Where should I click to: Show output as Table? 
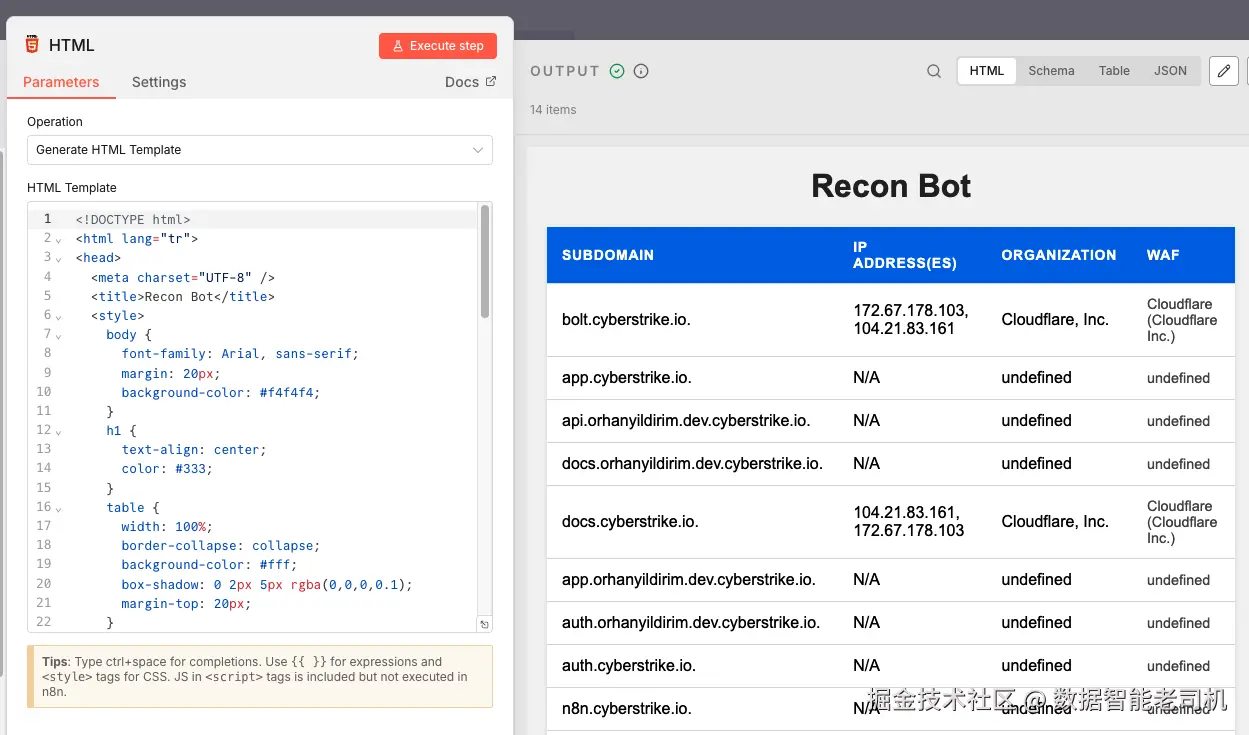1114,71
